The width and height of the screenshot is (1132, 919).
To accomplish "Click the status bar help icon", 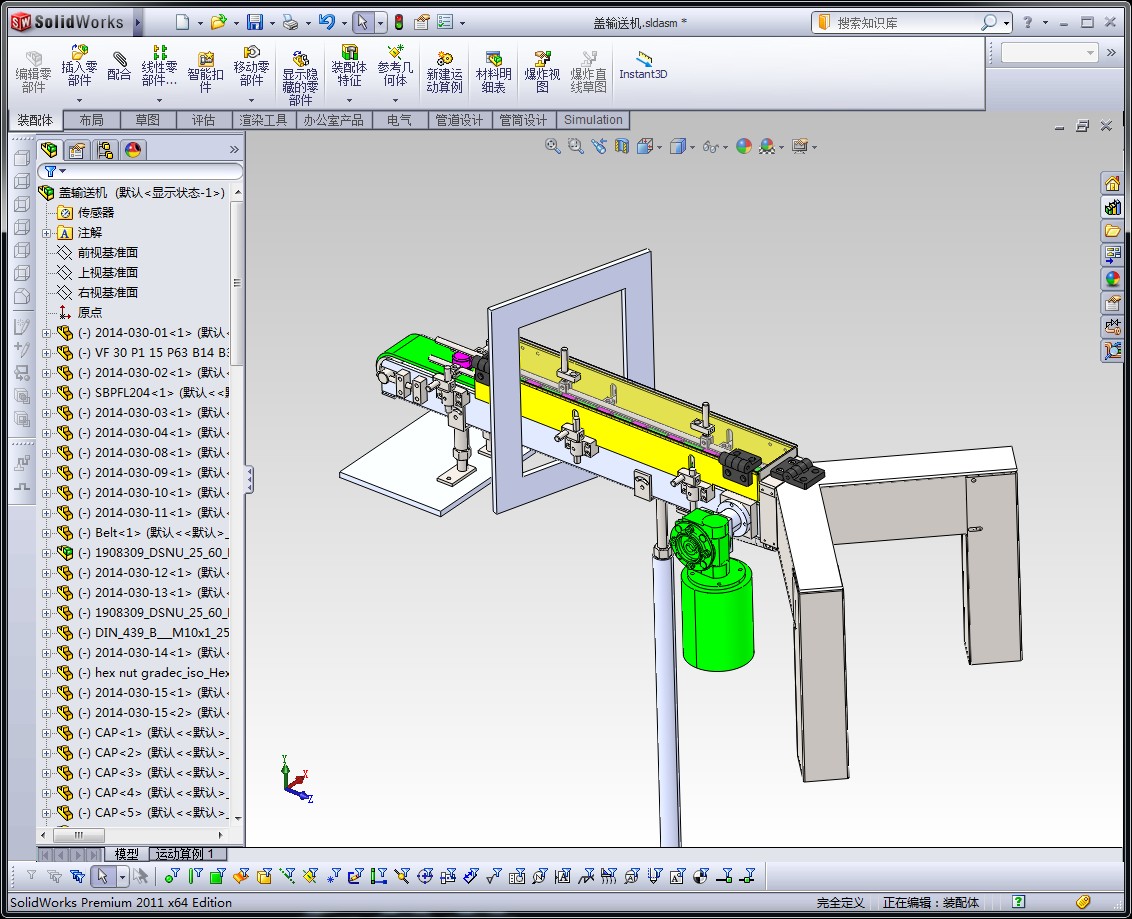I will [x=1019, y=902].
